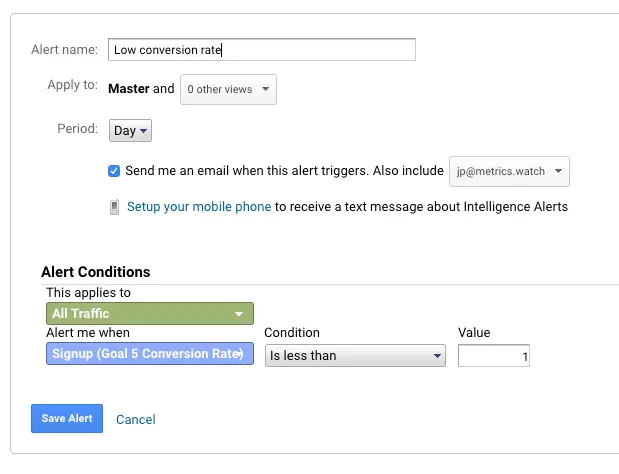The height and width of the screenshot is (474, 619).
Task: Click the Save Alert button
Action: pos(67,419)
